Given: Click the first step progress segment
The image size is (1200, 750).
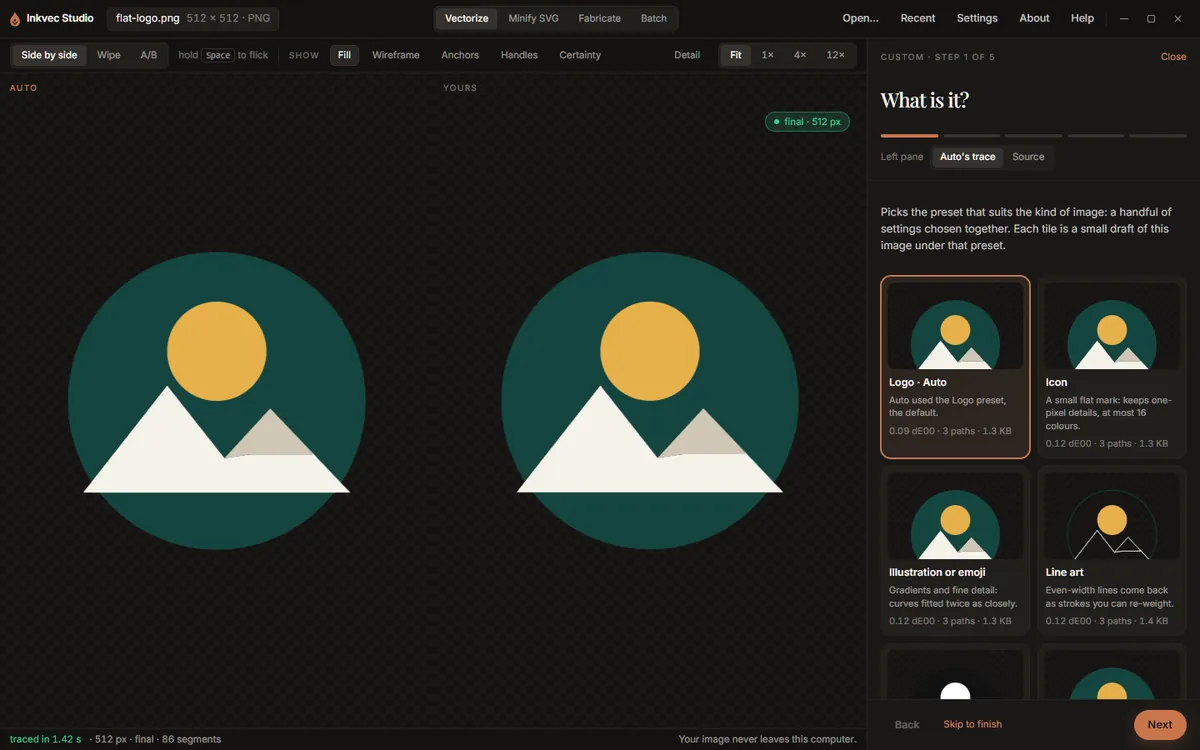Looking at the screenshot, I should pos(909,135).
